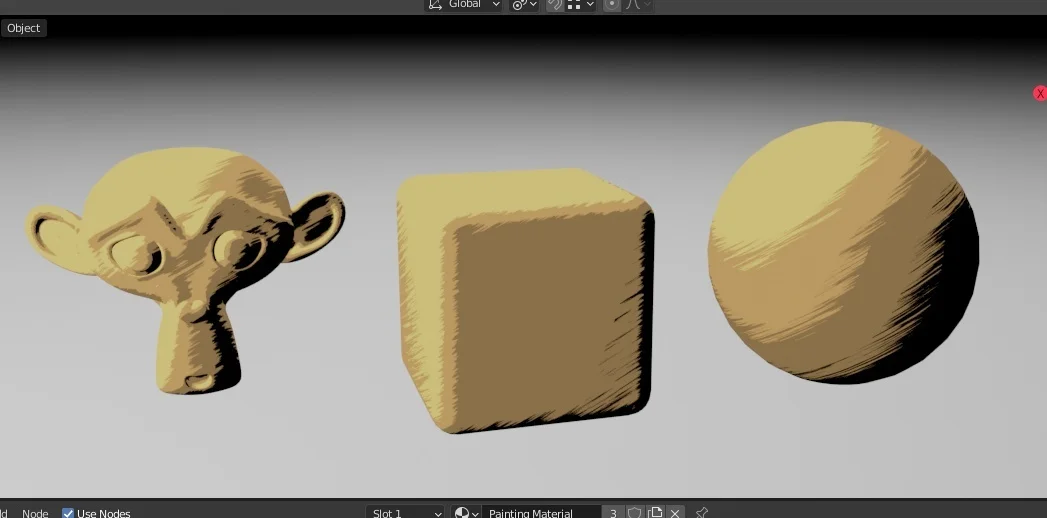The width and height of the screenshot is (1047, 518).
Task: Click the Painting Material name field
Action: tap(541, 513)
